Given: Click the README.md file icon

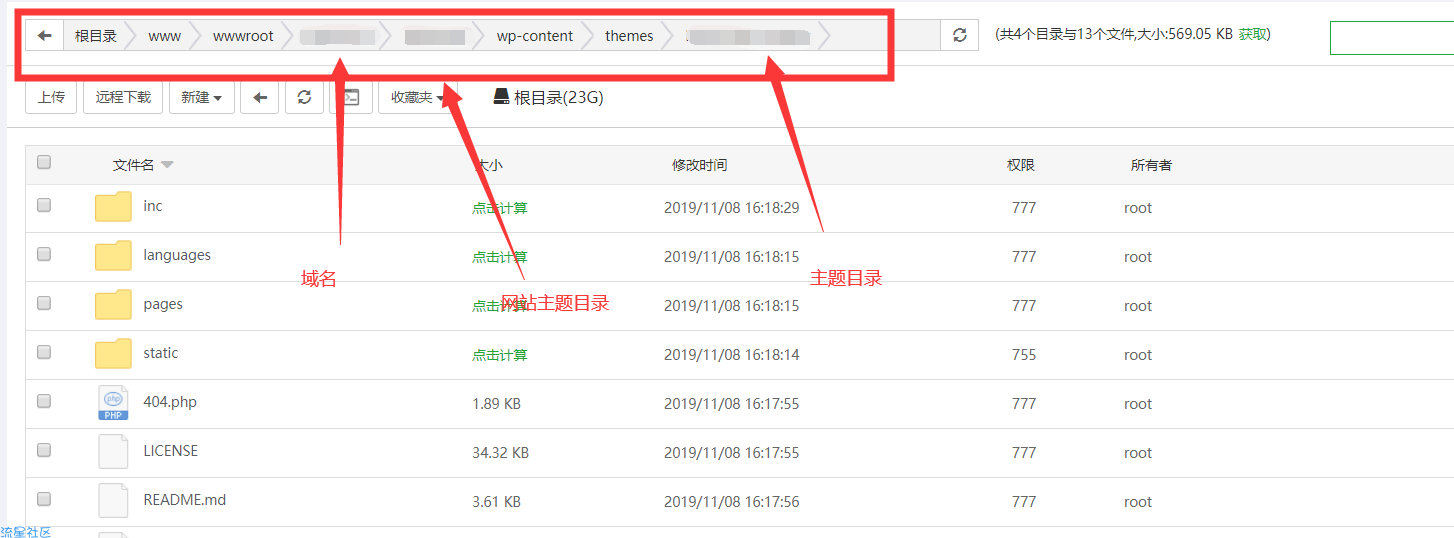Looking at the screenshot, I should 113,501.
